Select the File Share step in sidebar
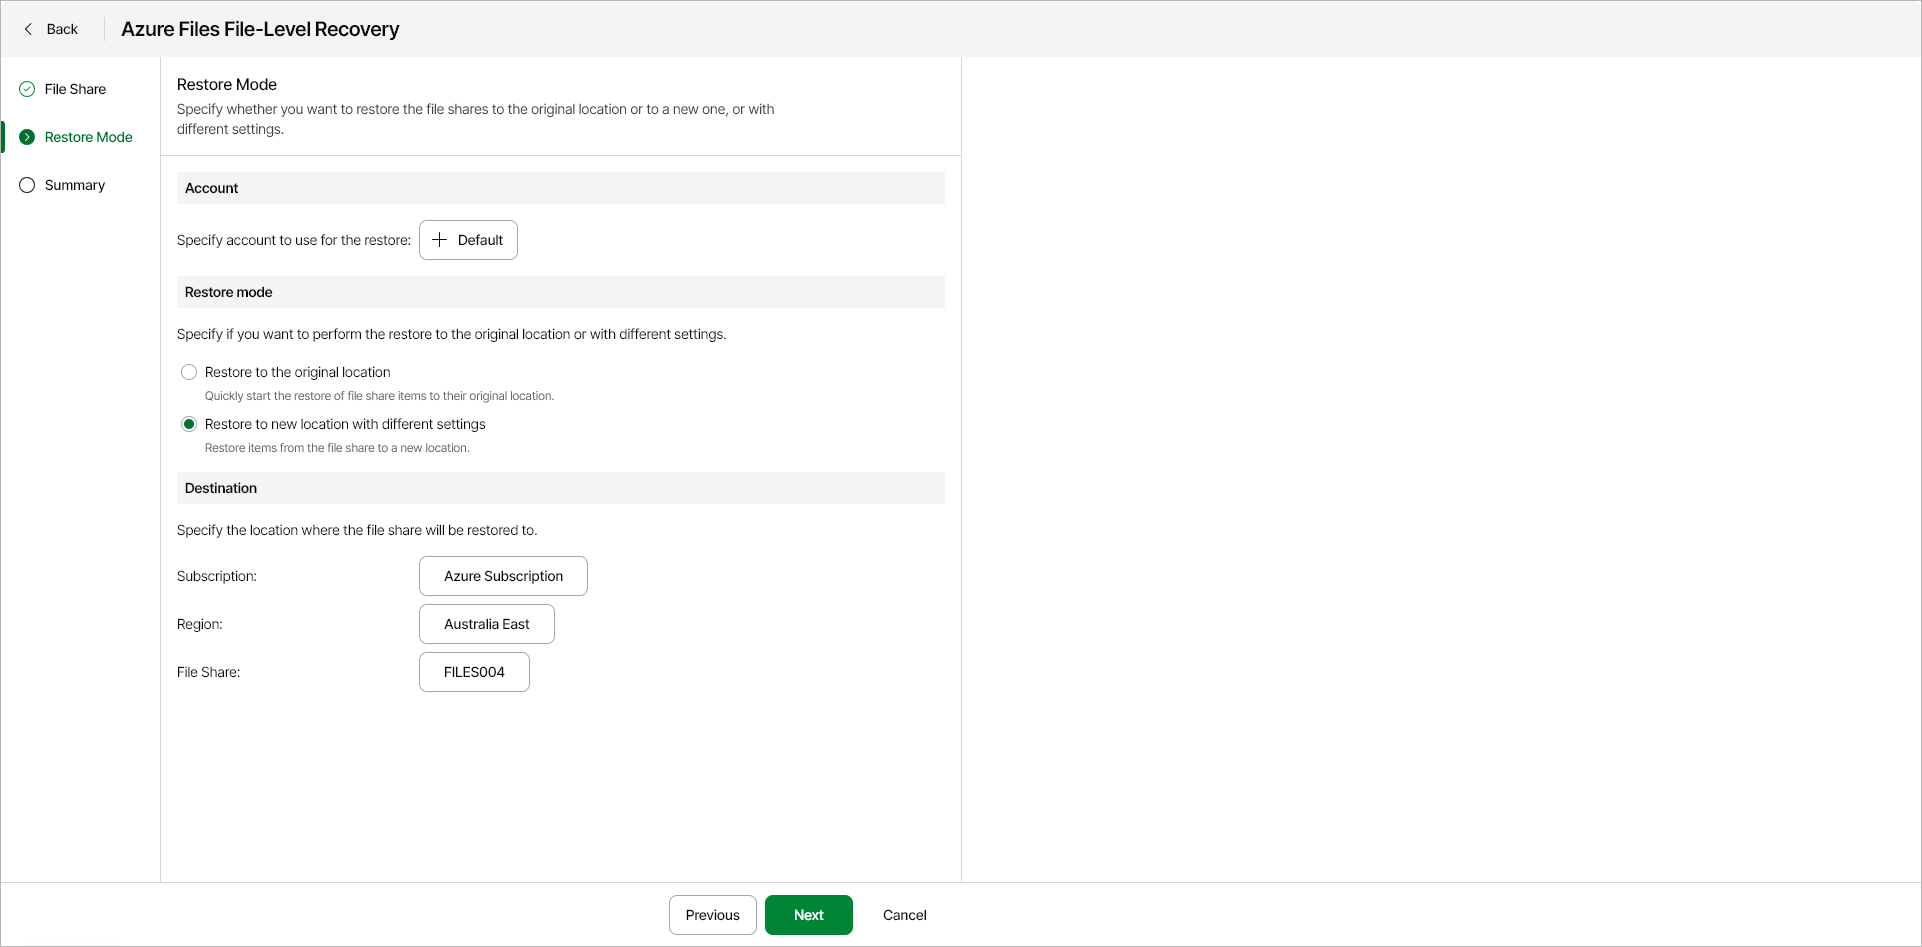Screen dimensions: 1922x947 pyautogui.click(x=76, y=89)
